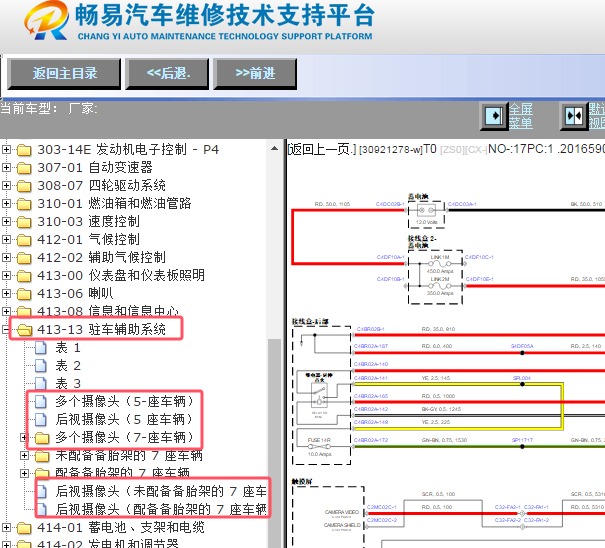Expand the 310-03 速度控制 node
Viewport: 605px width, 548px height.
6,222
